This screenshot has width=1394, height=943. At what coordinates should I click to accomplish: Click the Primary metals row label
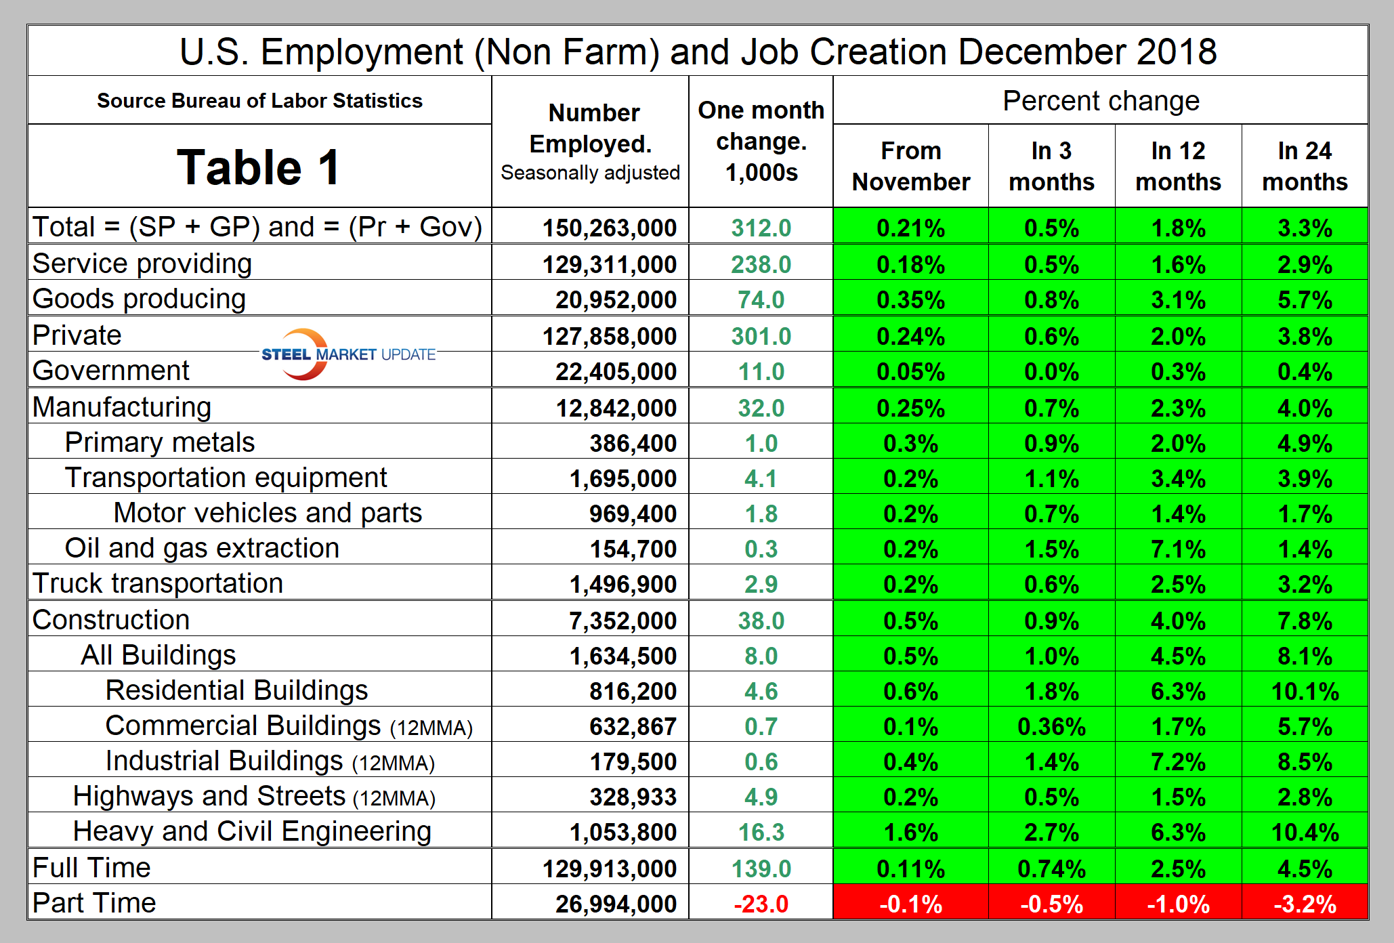tap(160, 442)
